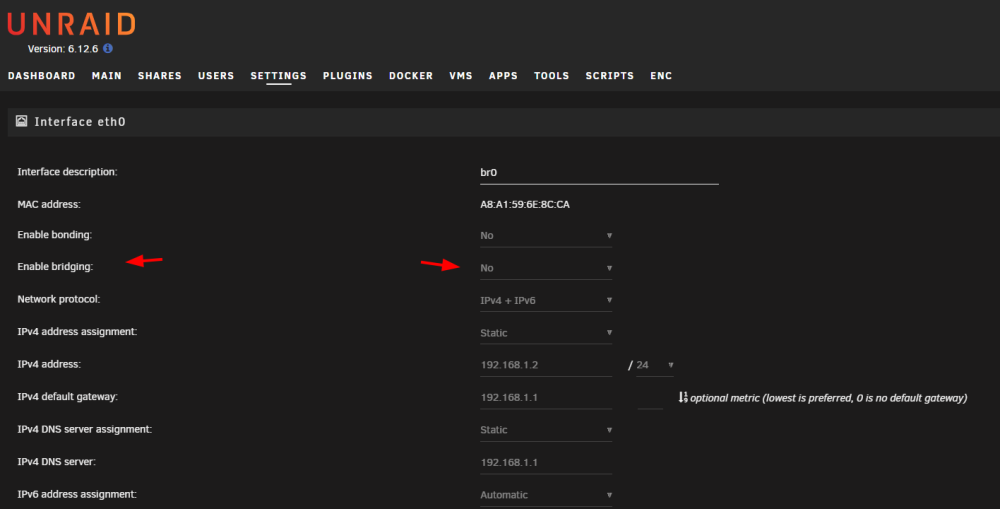The image size is (1000, 509).
Task: Open IPv4 DNS server assignment dropdown
Action: pyautogui.click(x=546, y=430)
